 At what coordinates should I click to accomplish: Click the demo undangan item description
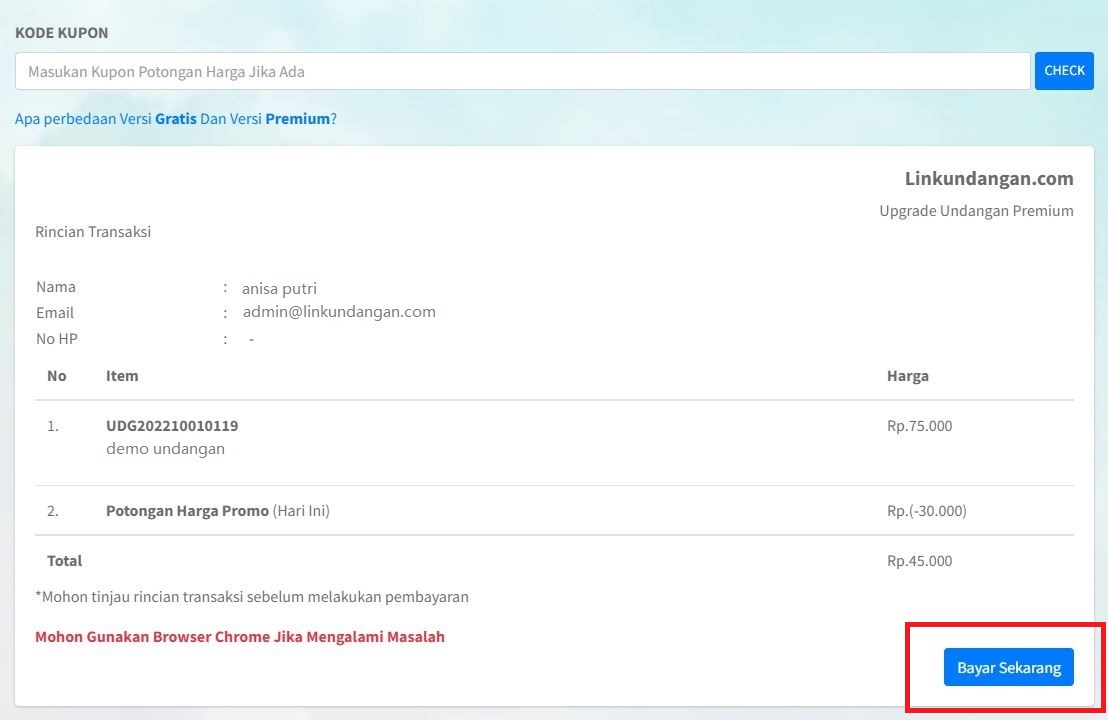165,449
